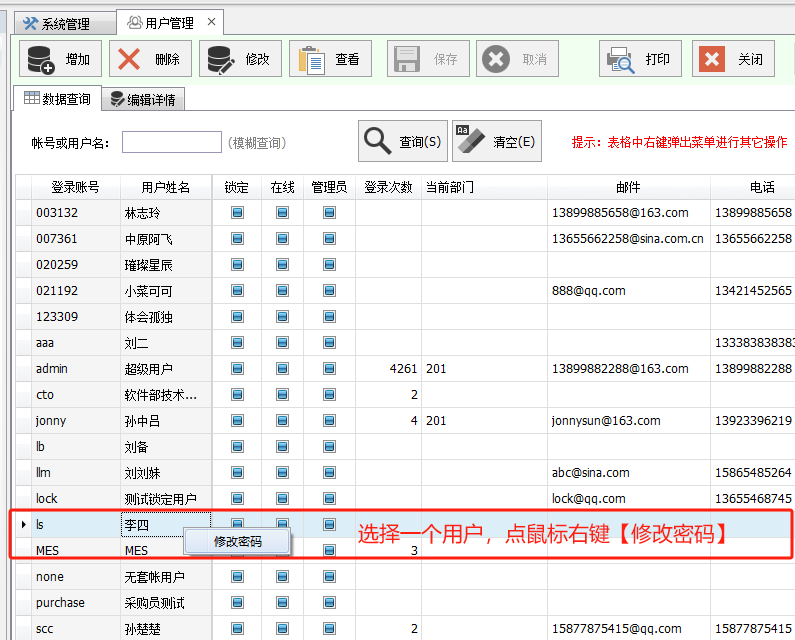
Task: Sort by the 用户姓名 column header
Action: (x=166, y=187)
